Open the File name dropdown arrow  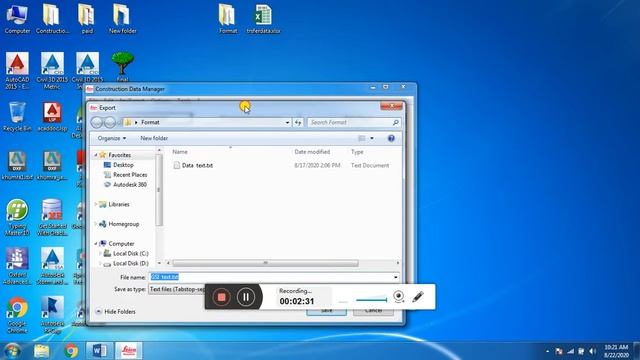395,277
